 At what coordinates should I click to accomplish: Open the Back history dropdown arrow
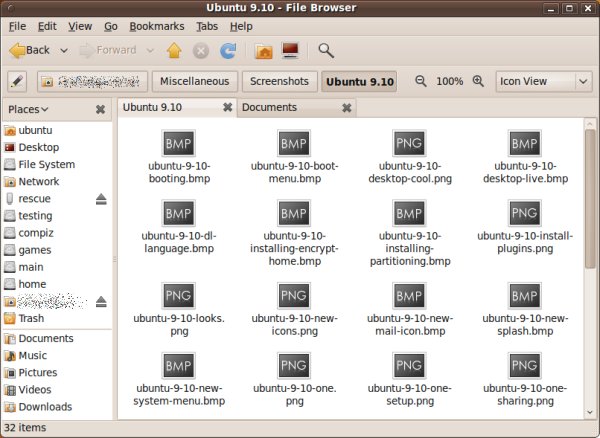[x=64, y=50]
